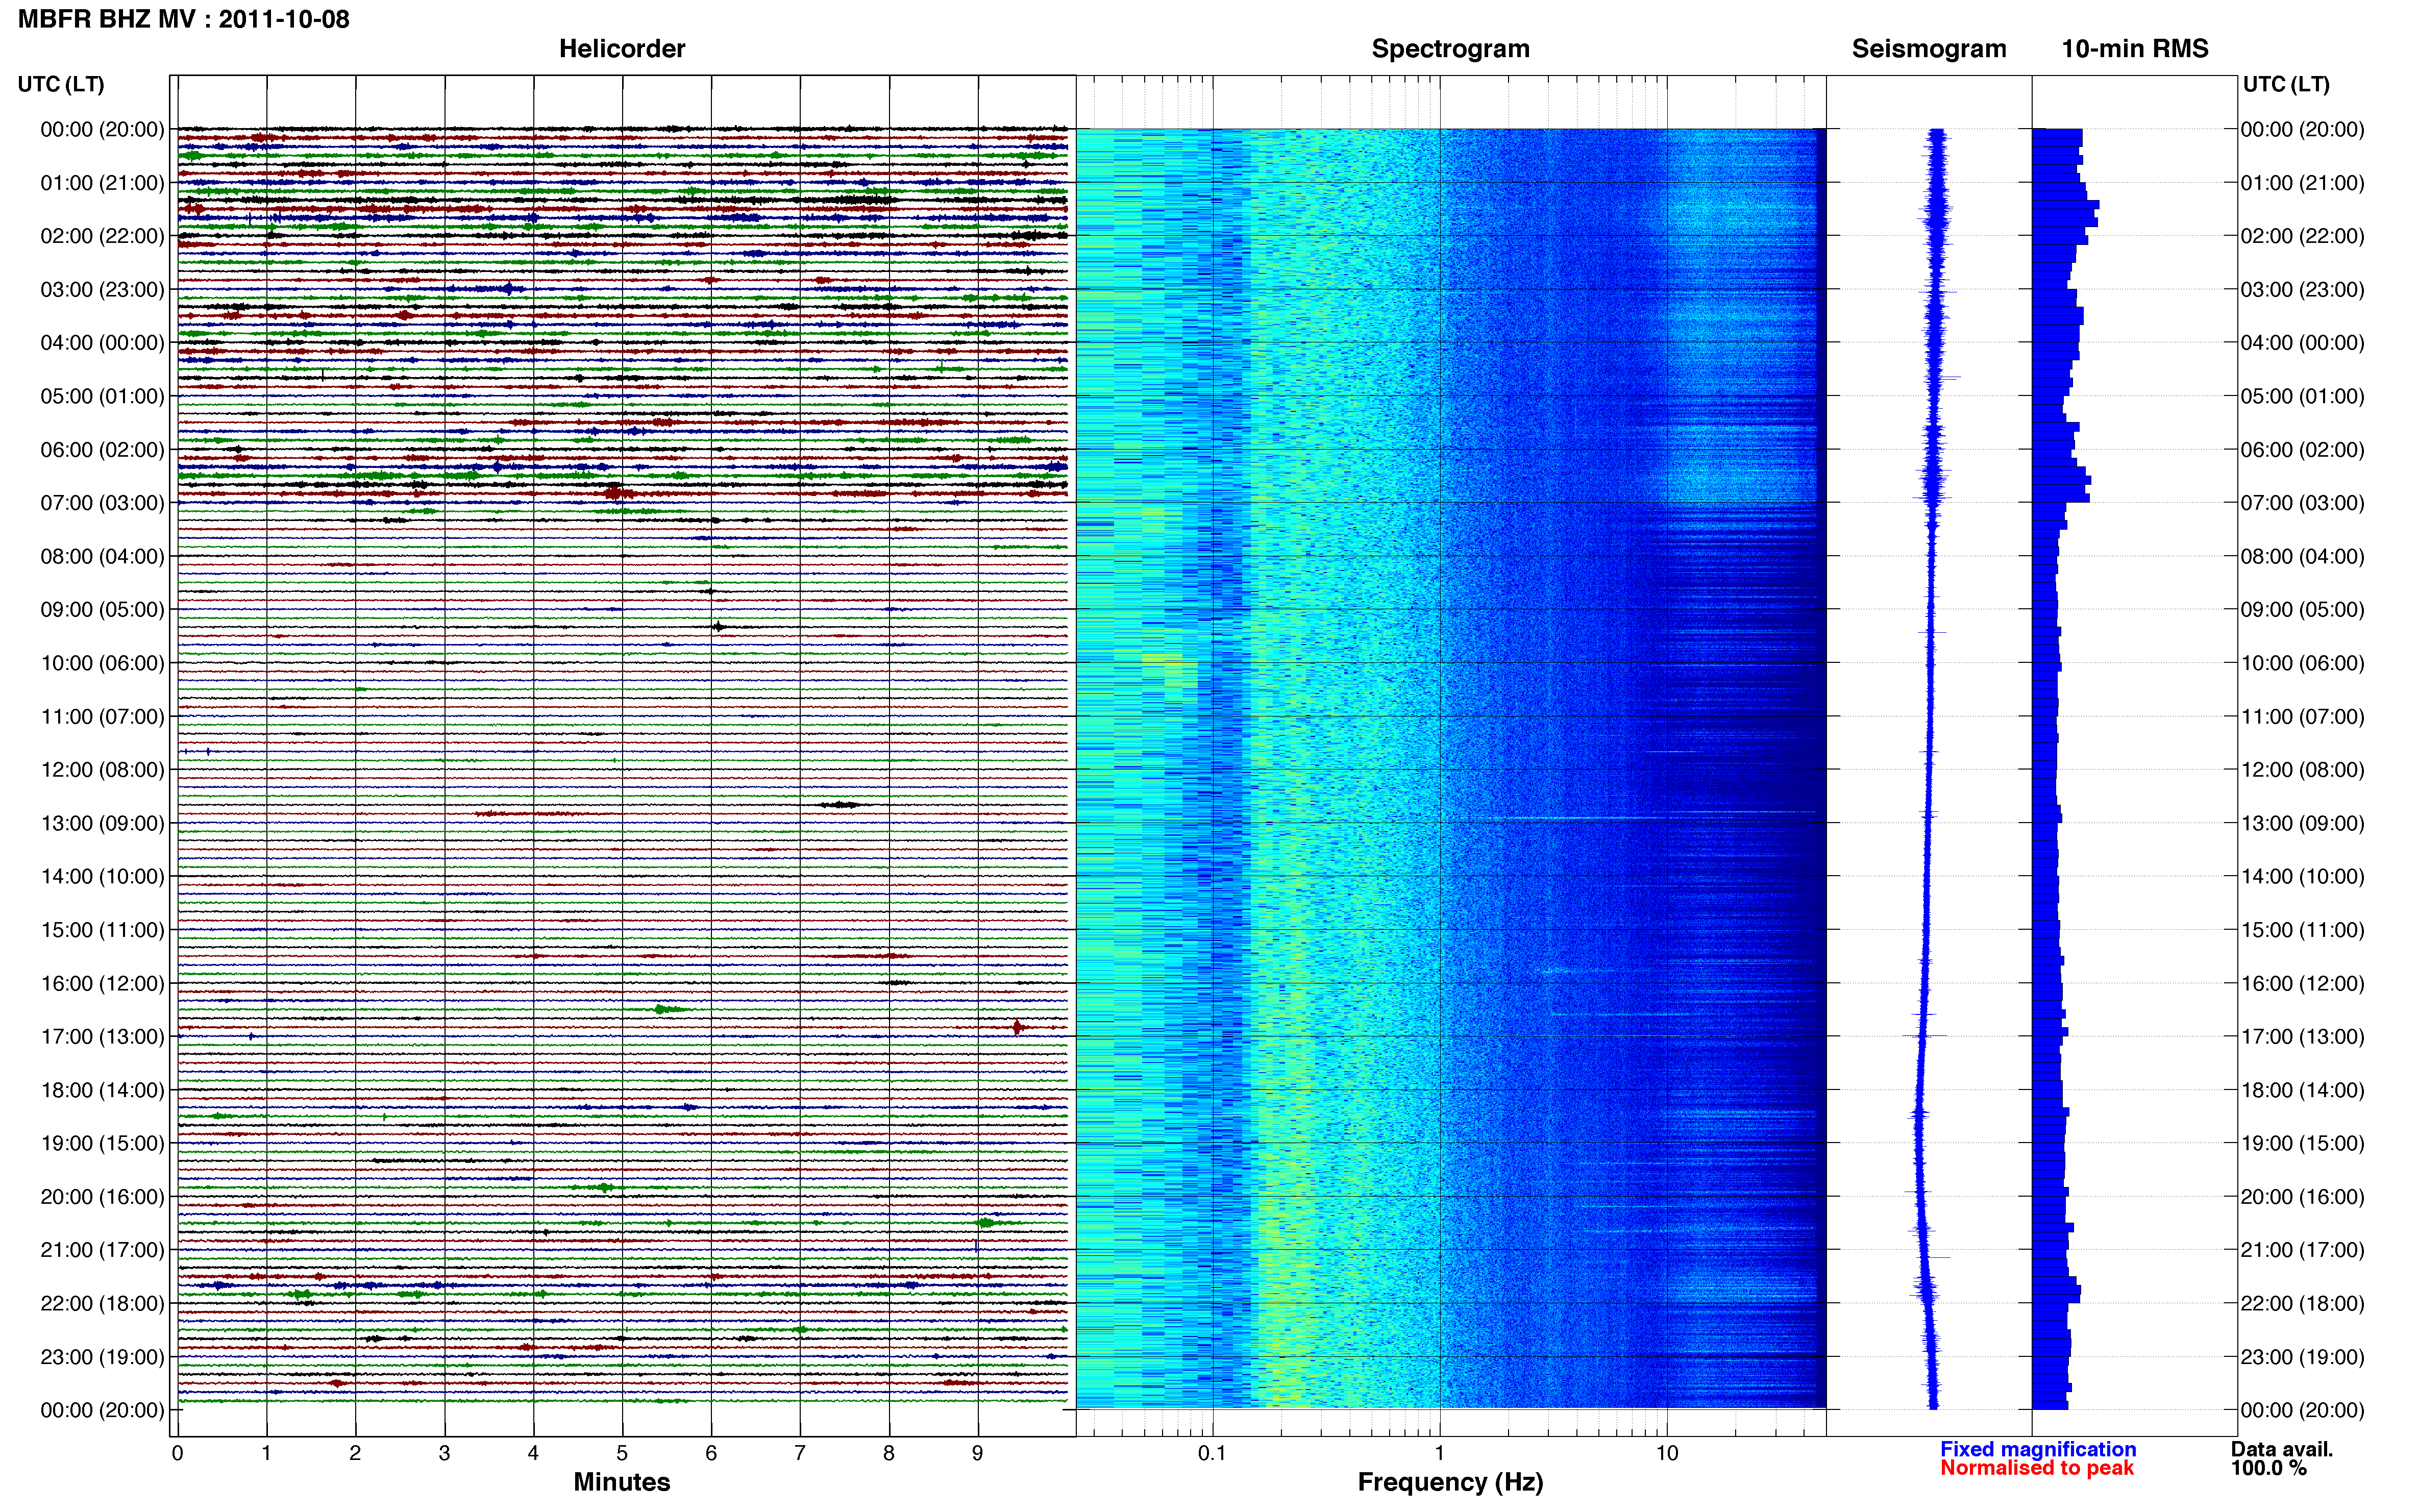Click the '3' tick on Minutes axis
2419x1512 pixels.
click(x=444, y=1454)
